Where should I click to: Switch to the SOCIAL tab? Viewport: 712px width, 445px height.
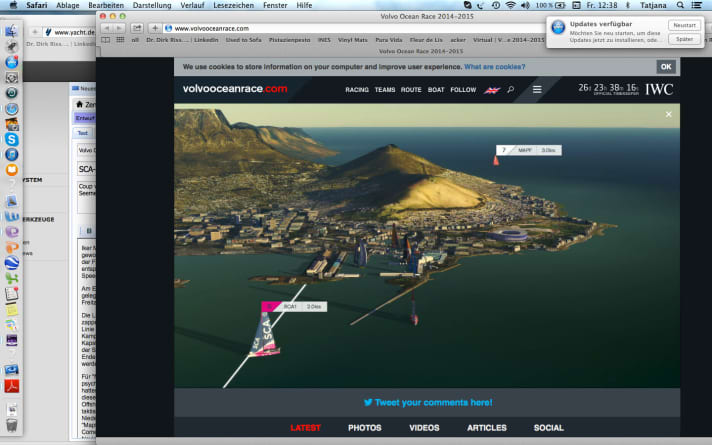549,428
